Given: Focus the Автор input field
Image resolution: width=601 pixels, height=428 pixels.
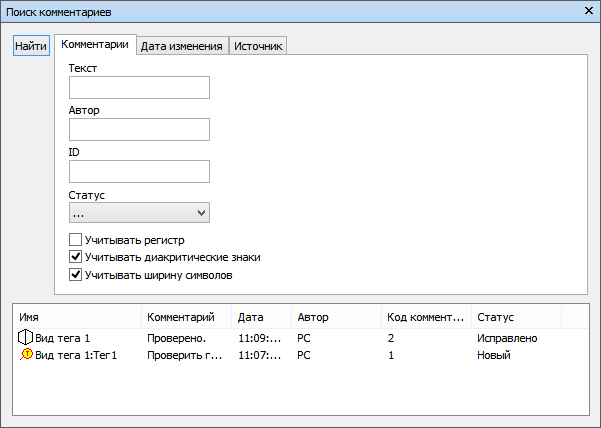Looking at the screenshot, I should 139,130.
